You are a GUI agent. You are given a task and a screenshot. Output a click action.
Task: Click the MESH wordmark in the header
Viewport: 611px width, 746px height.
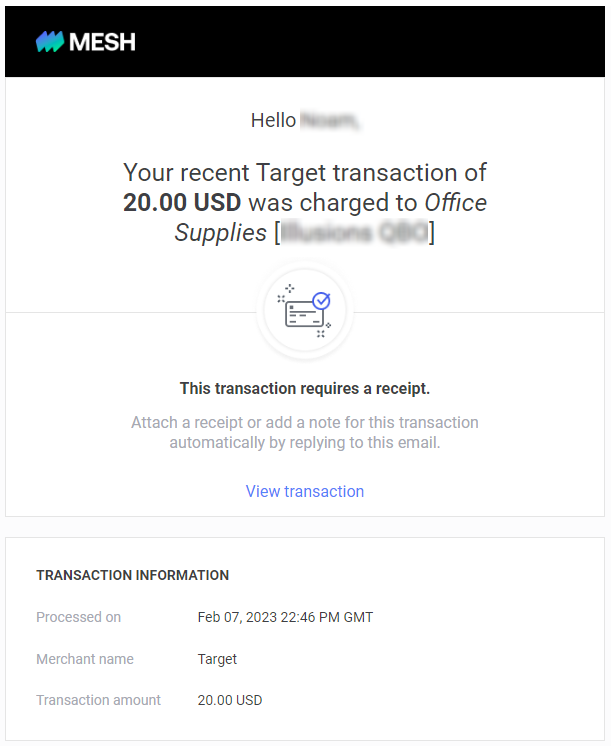click(x=102, y=42)
